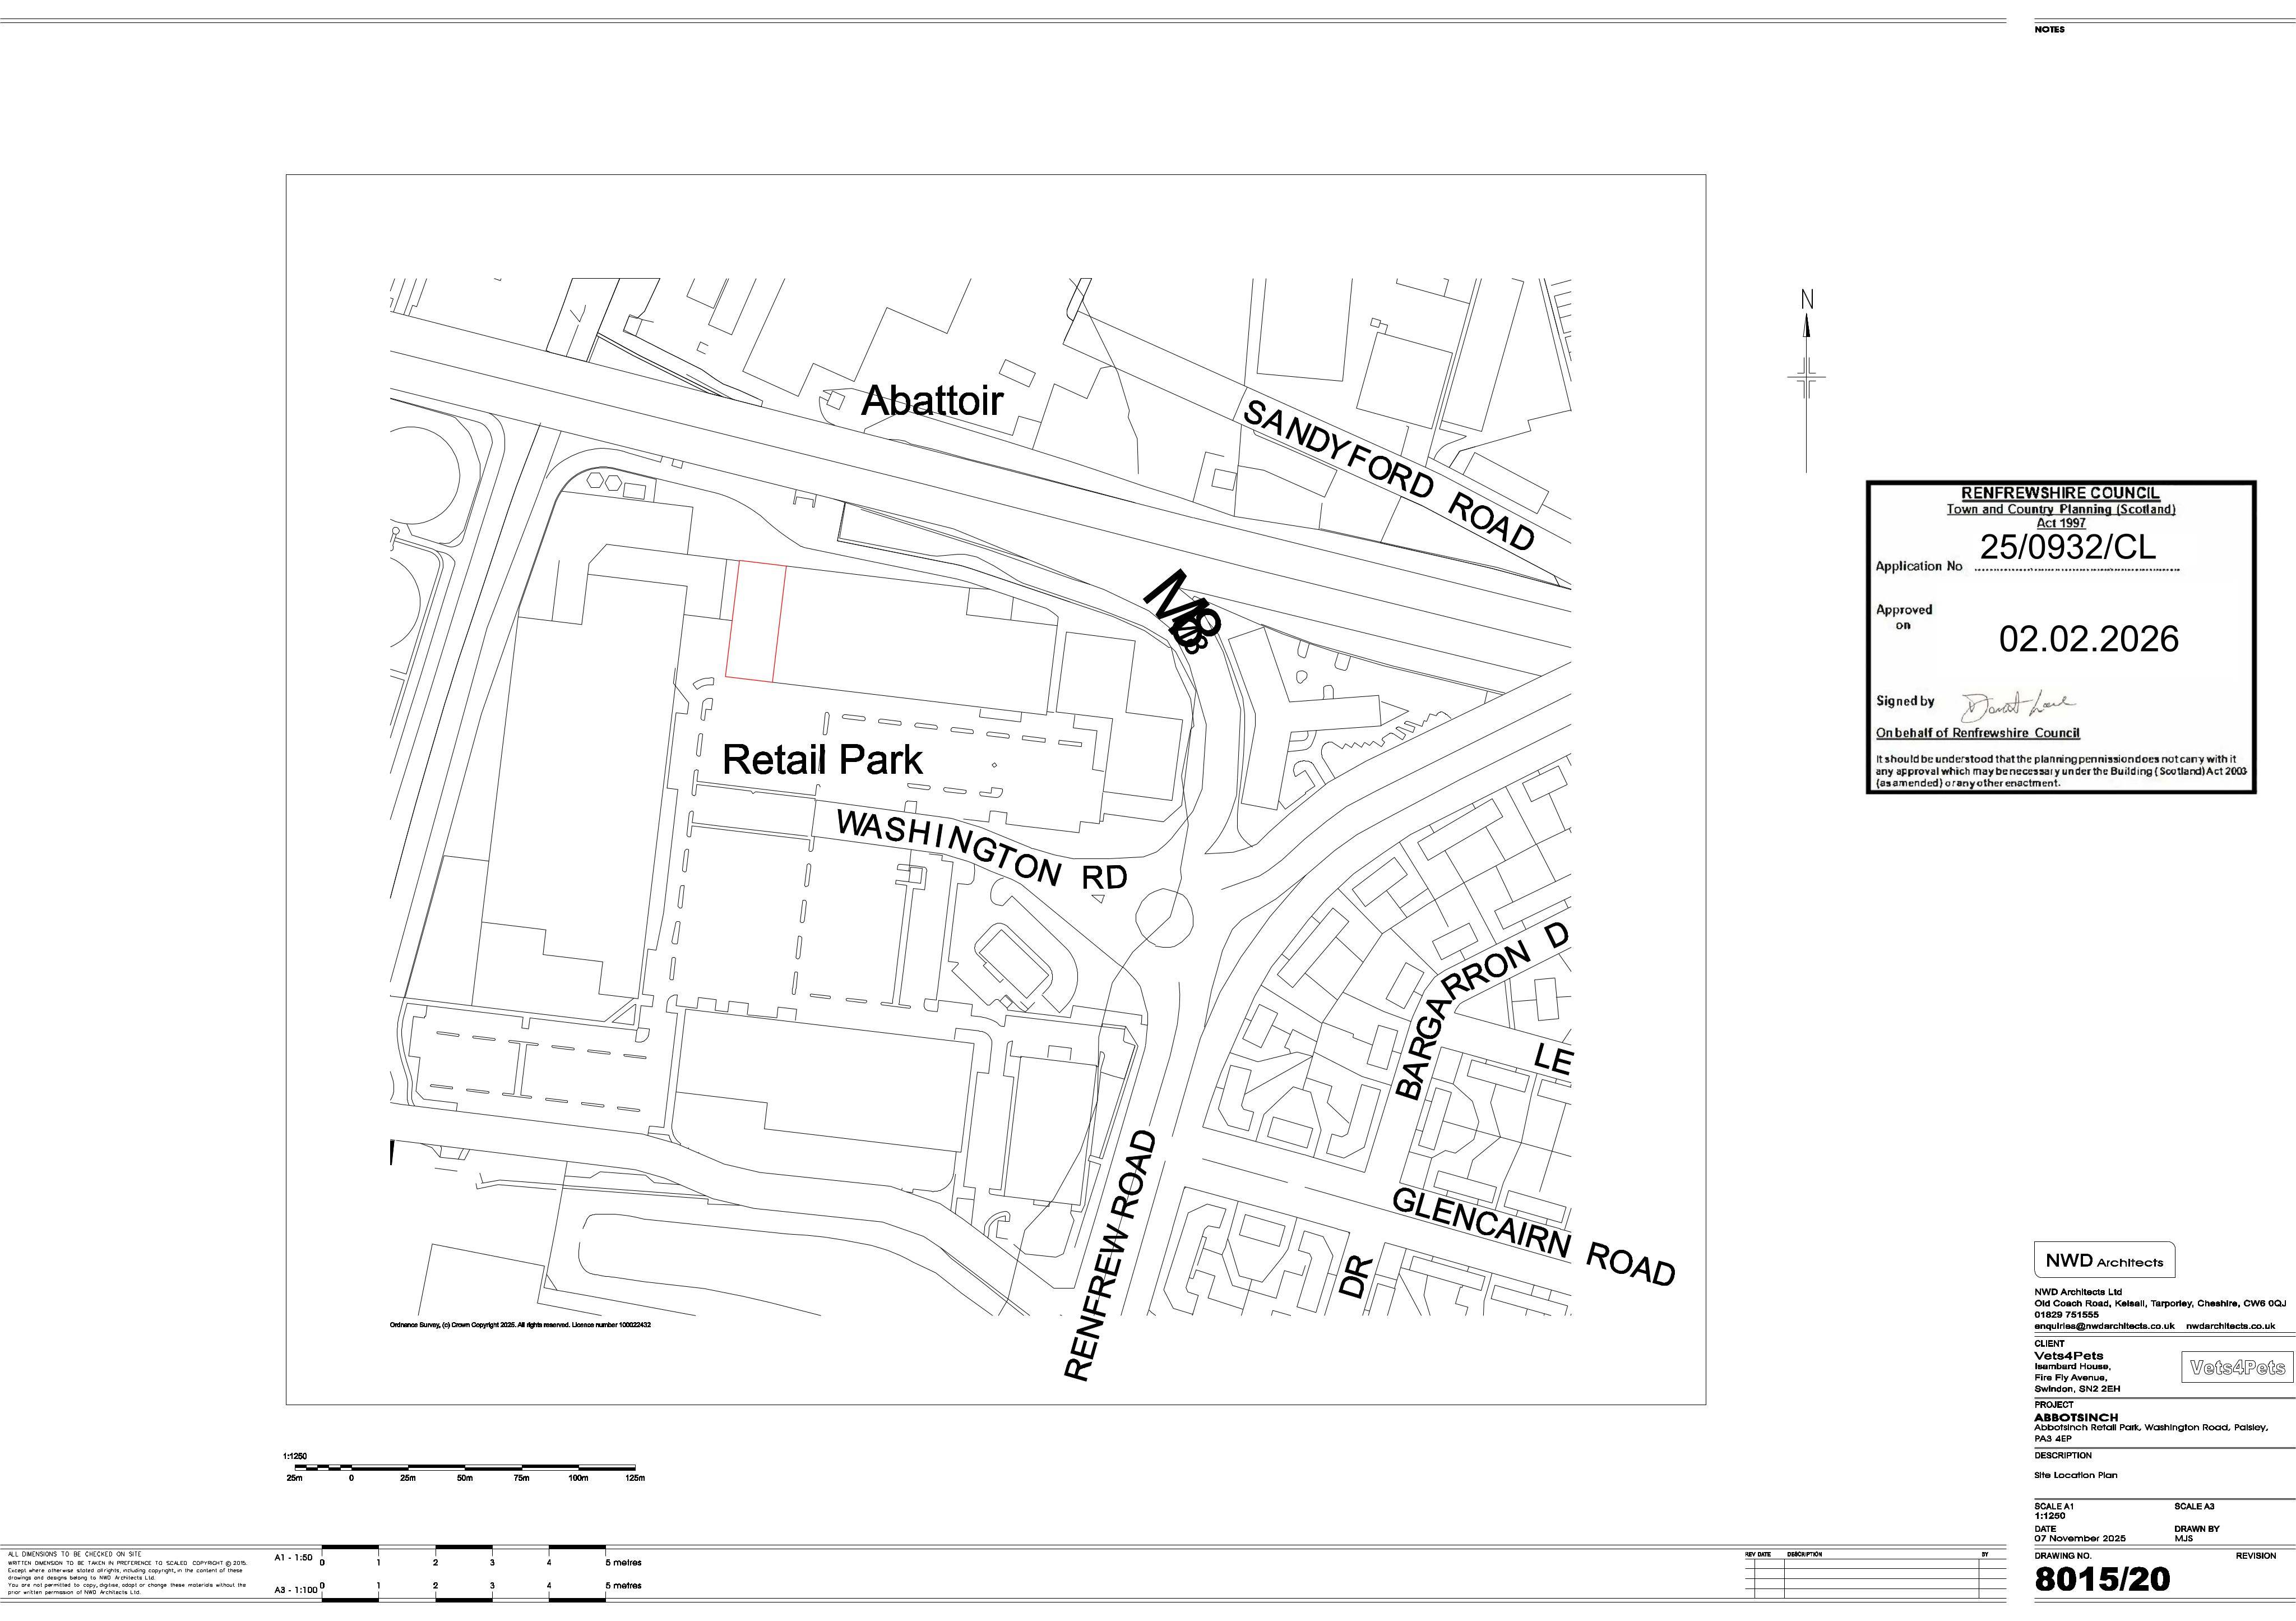Click the north arrow compass symbol
2296x1621 pixels.
pos(1806,381)
